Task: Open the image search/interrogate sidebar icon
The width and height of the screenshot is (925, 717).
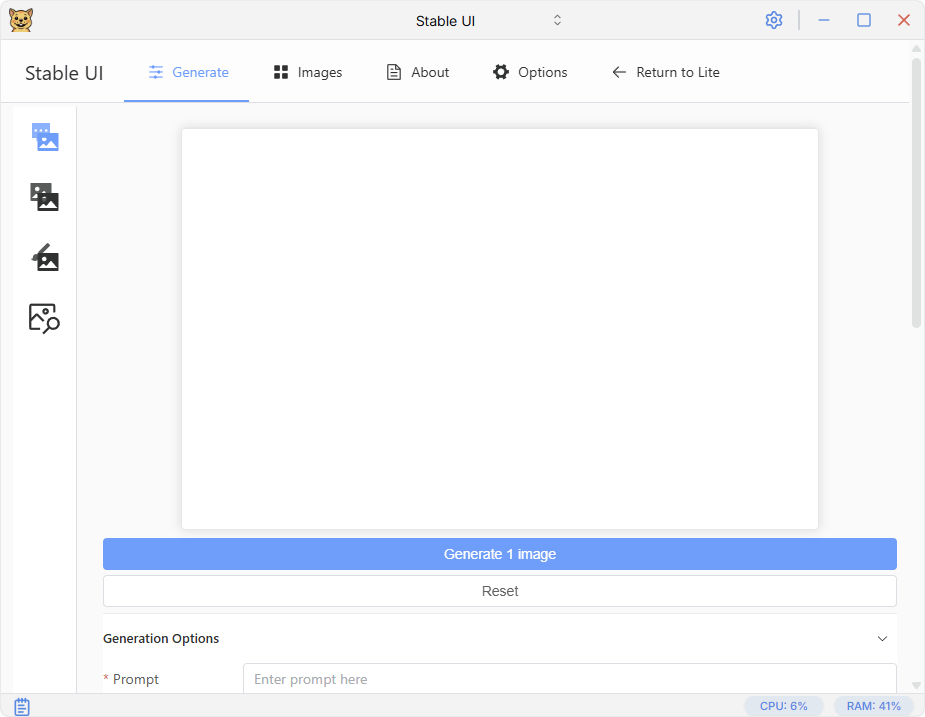Action: pyautogui.click(x=45, y=318)
